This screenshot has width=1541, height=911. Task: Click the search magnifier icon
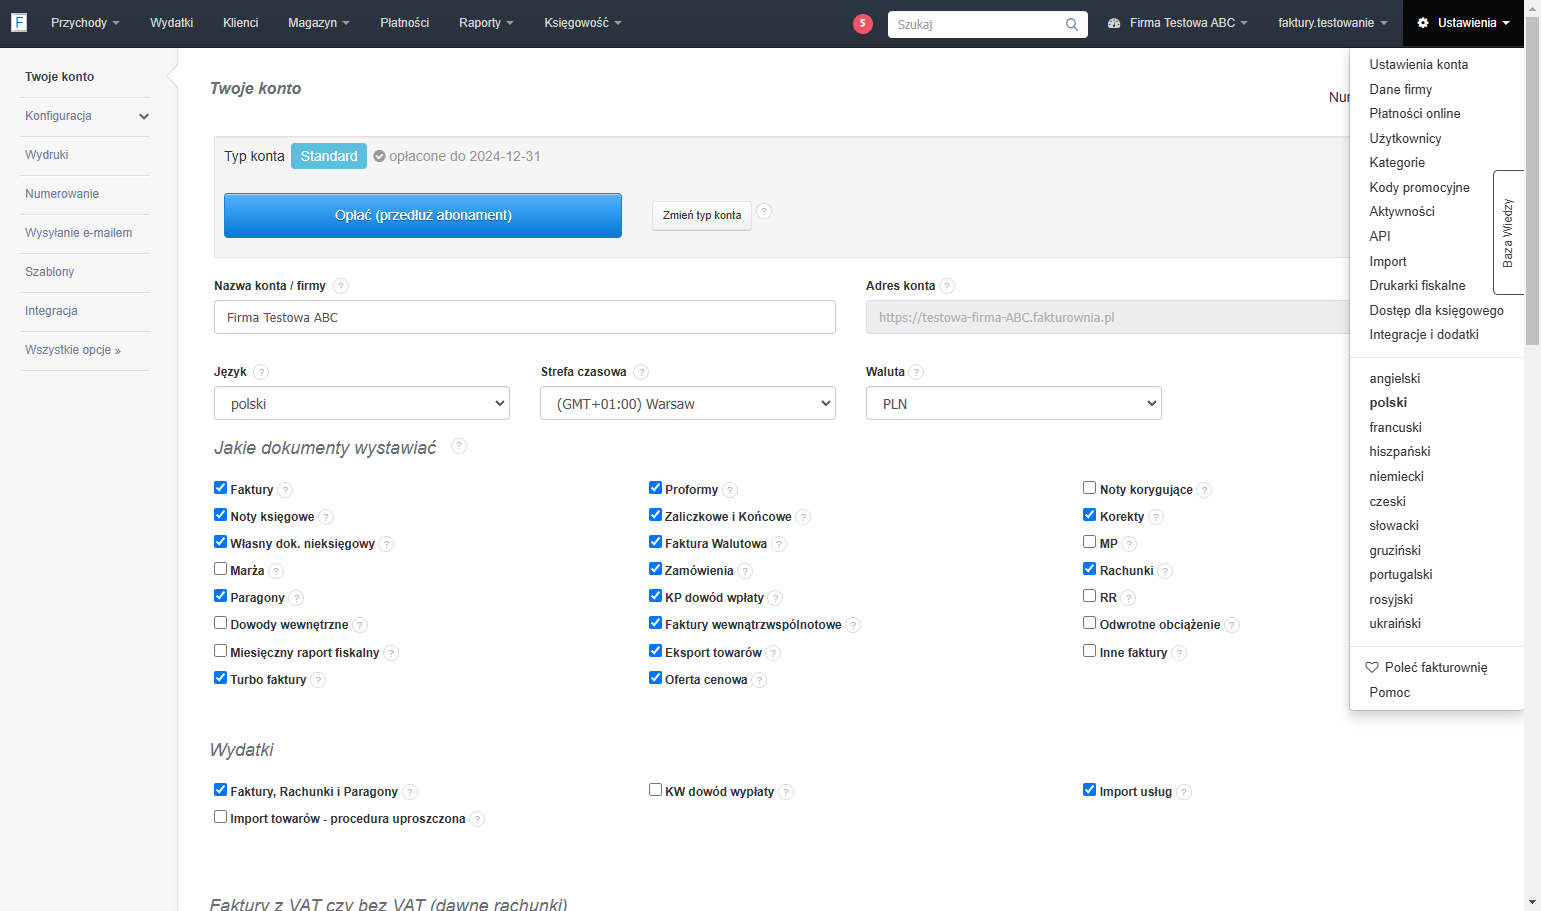[x=1072, y=24]
